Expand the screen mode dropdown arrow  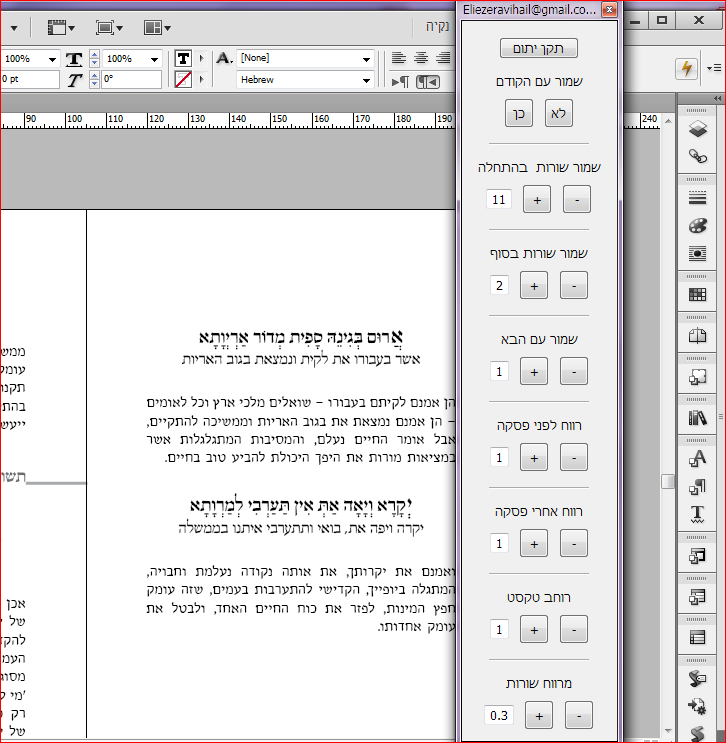pos(119,28)
